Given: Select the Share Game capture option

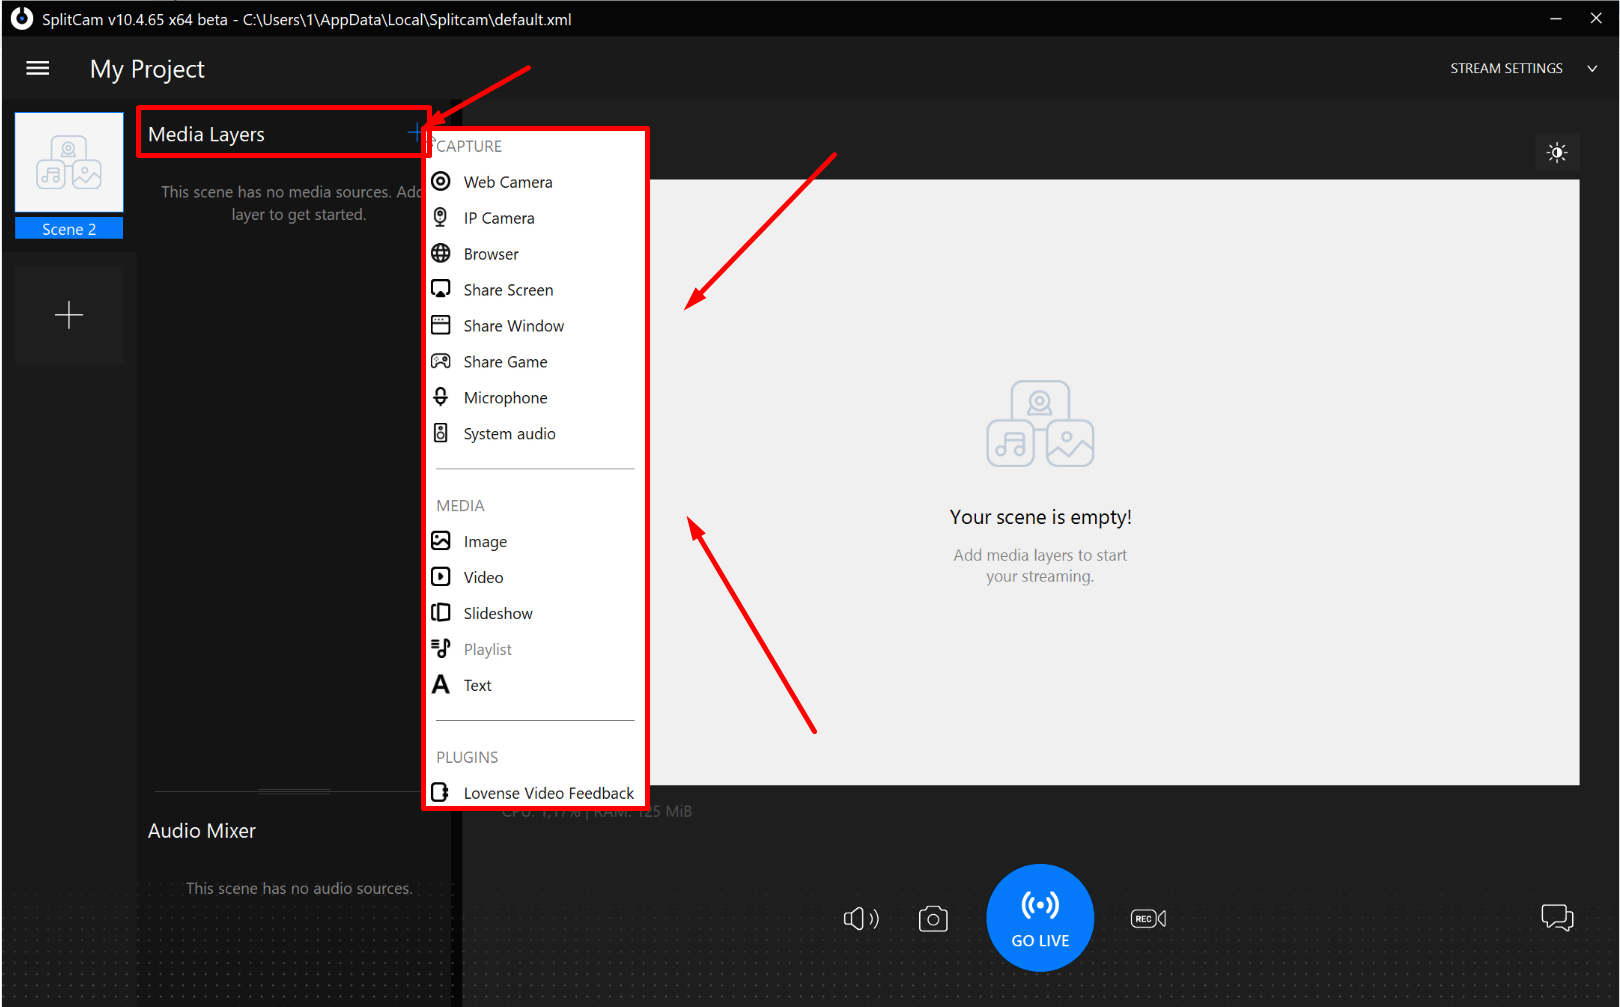Looking at the screenshot, I should 505,361.
